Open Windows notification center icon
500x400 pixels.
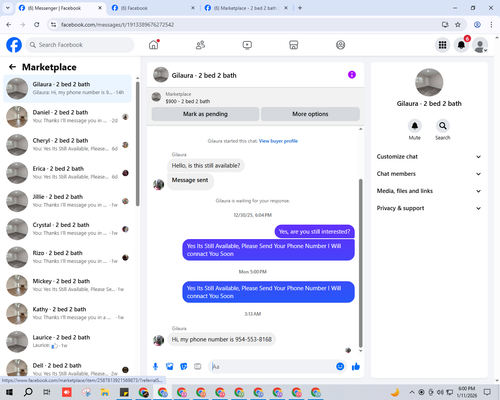click(x=487, y=392)
